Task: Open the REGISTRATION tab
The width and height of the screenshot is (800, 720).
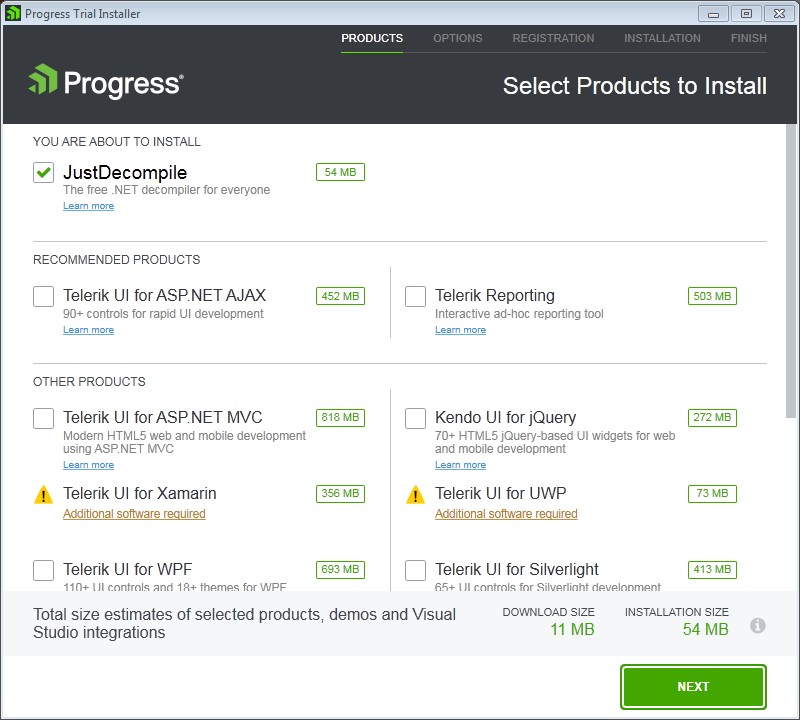Action: 553,38
